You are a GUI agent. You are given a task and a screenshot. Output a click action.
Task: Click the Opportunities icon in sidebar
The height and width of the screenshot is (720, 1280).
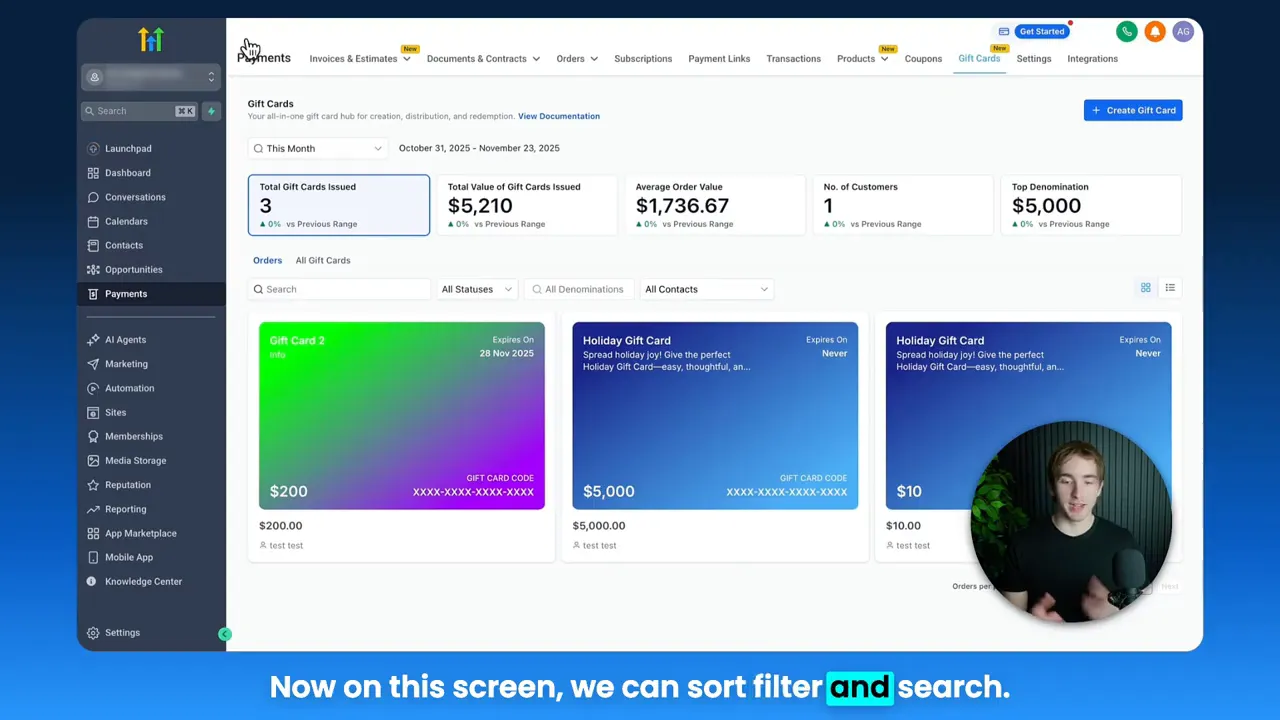93,269
